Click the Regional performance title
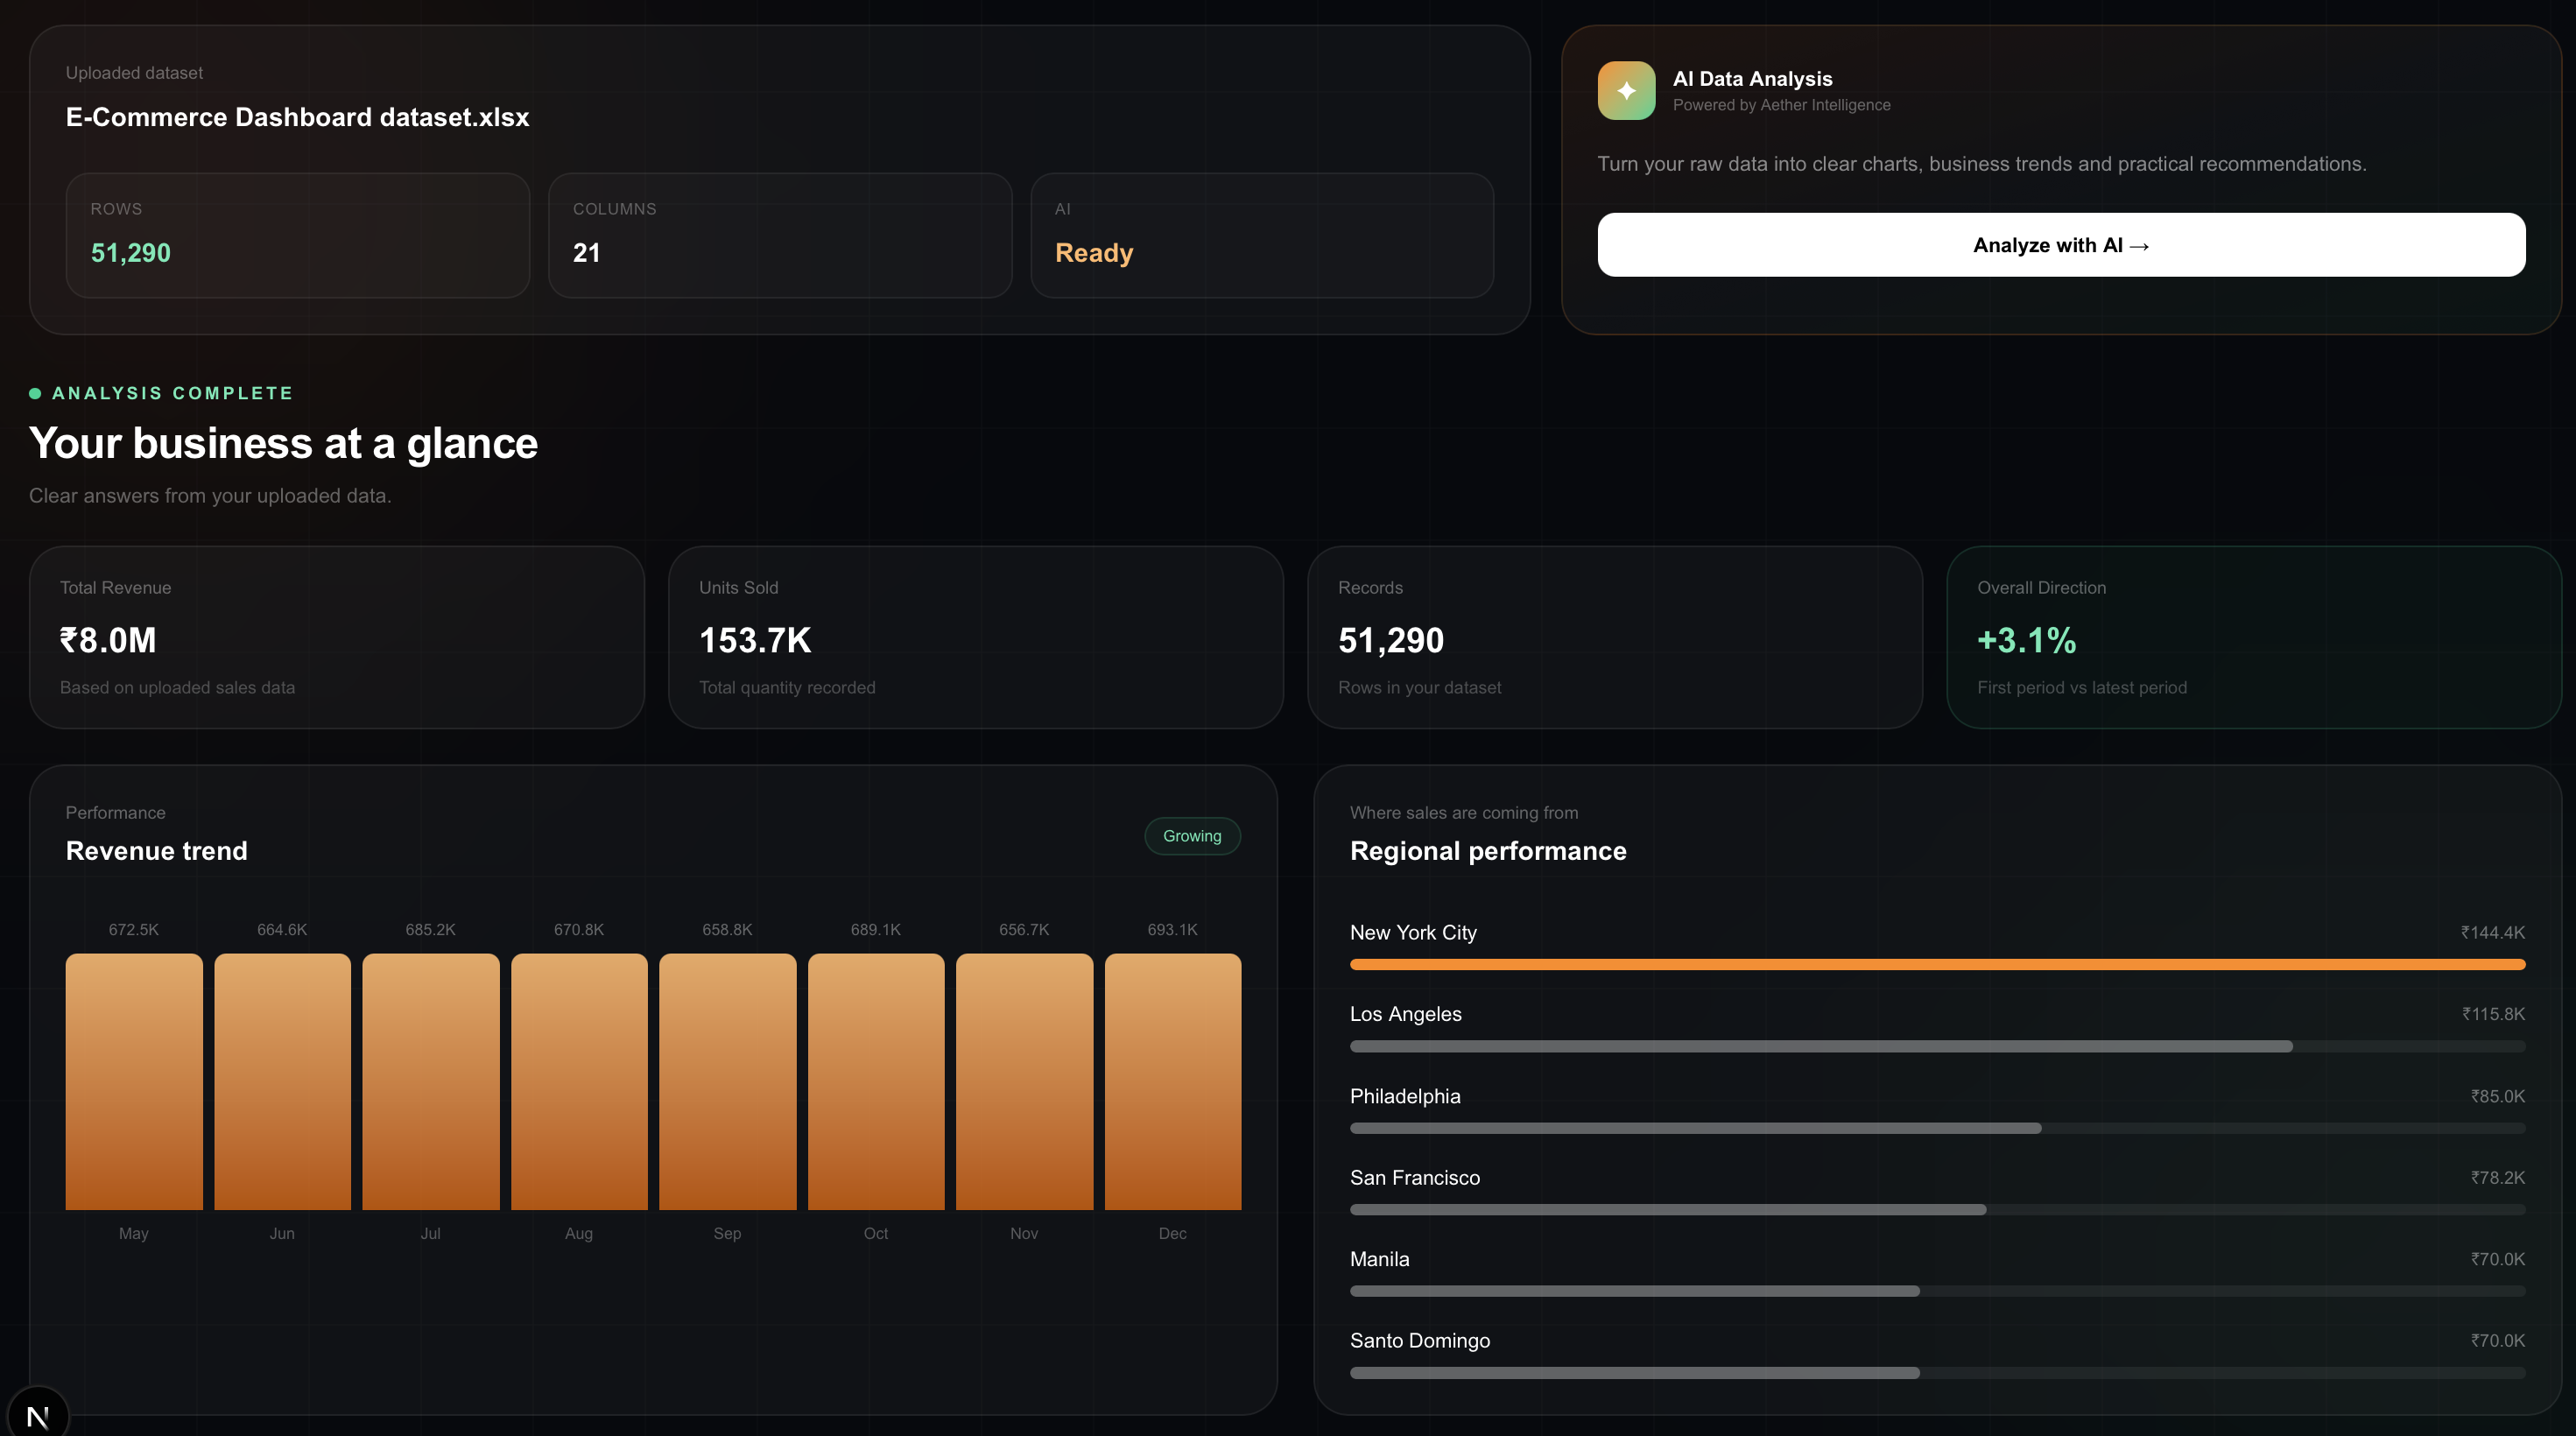2576x1436 pixels. 1488,851
